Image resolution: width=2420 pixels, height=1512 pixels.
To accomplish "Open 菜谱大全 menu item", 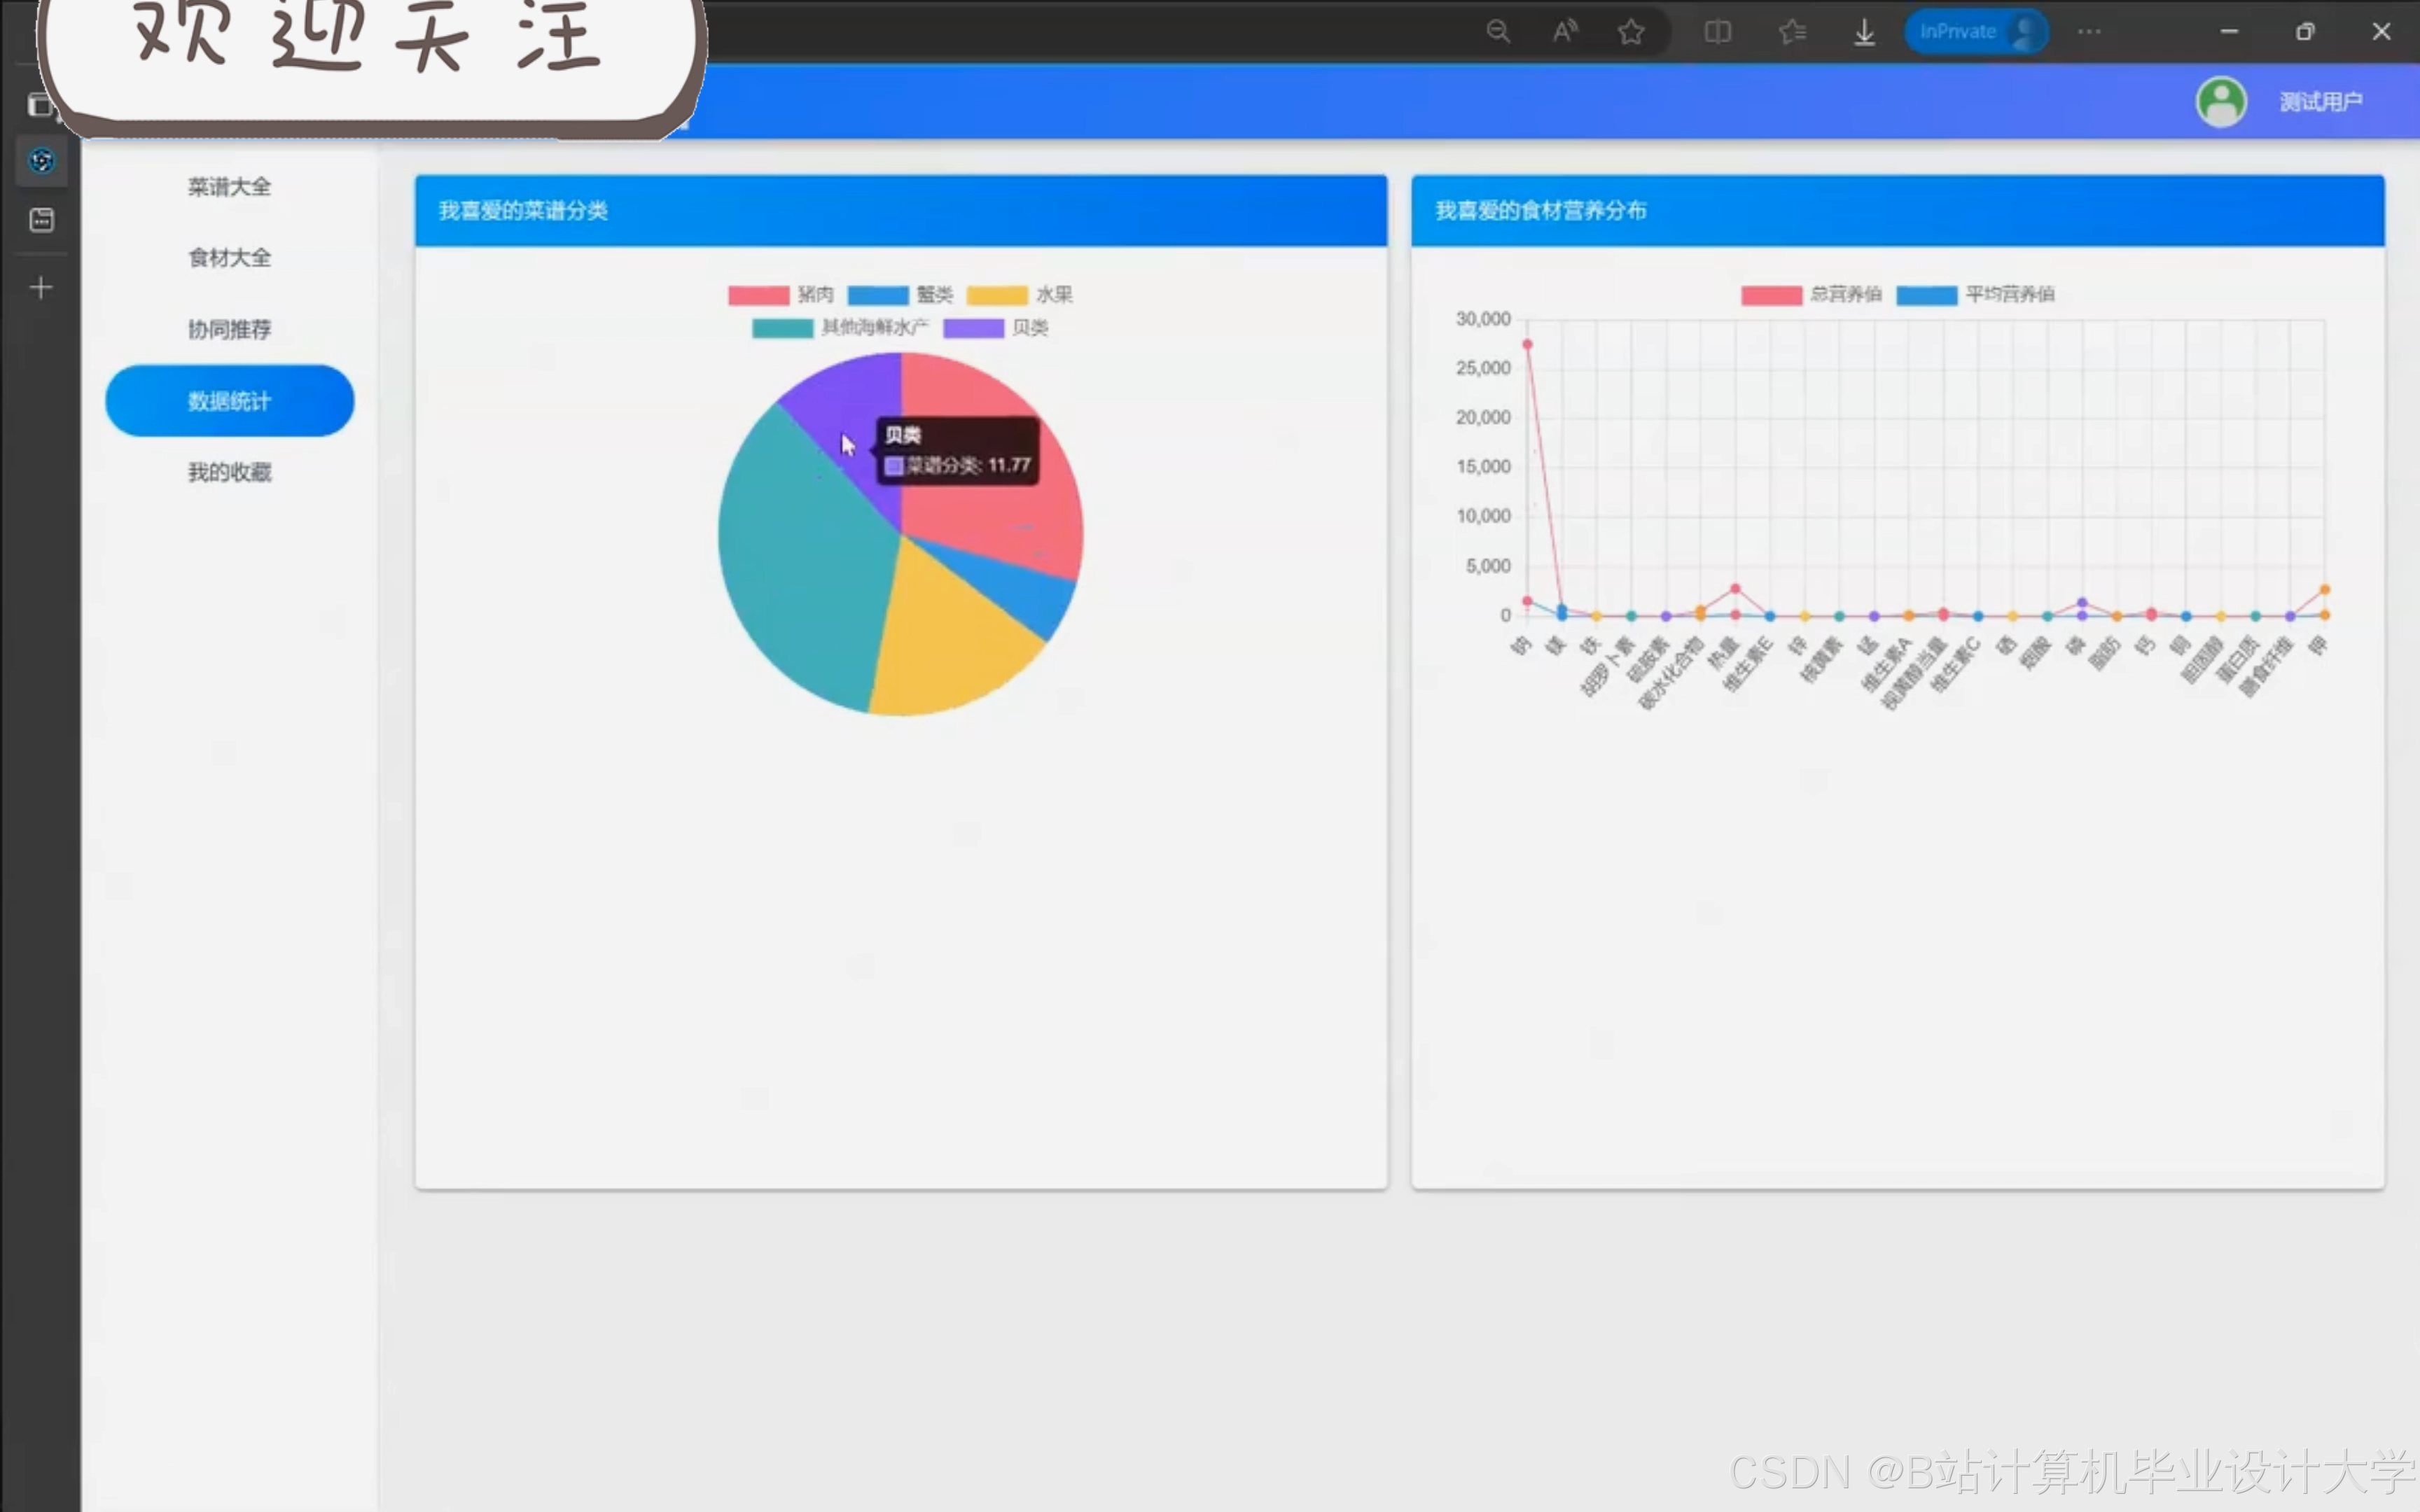I will 229,187.
